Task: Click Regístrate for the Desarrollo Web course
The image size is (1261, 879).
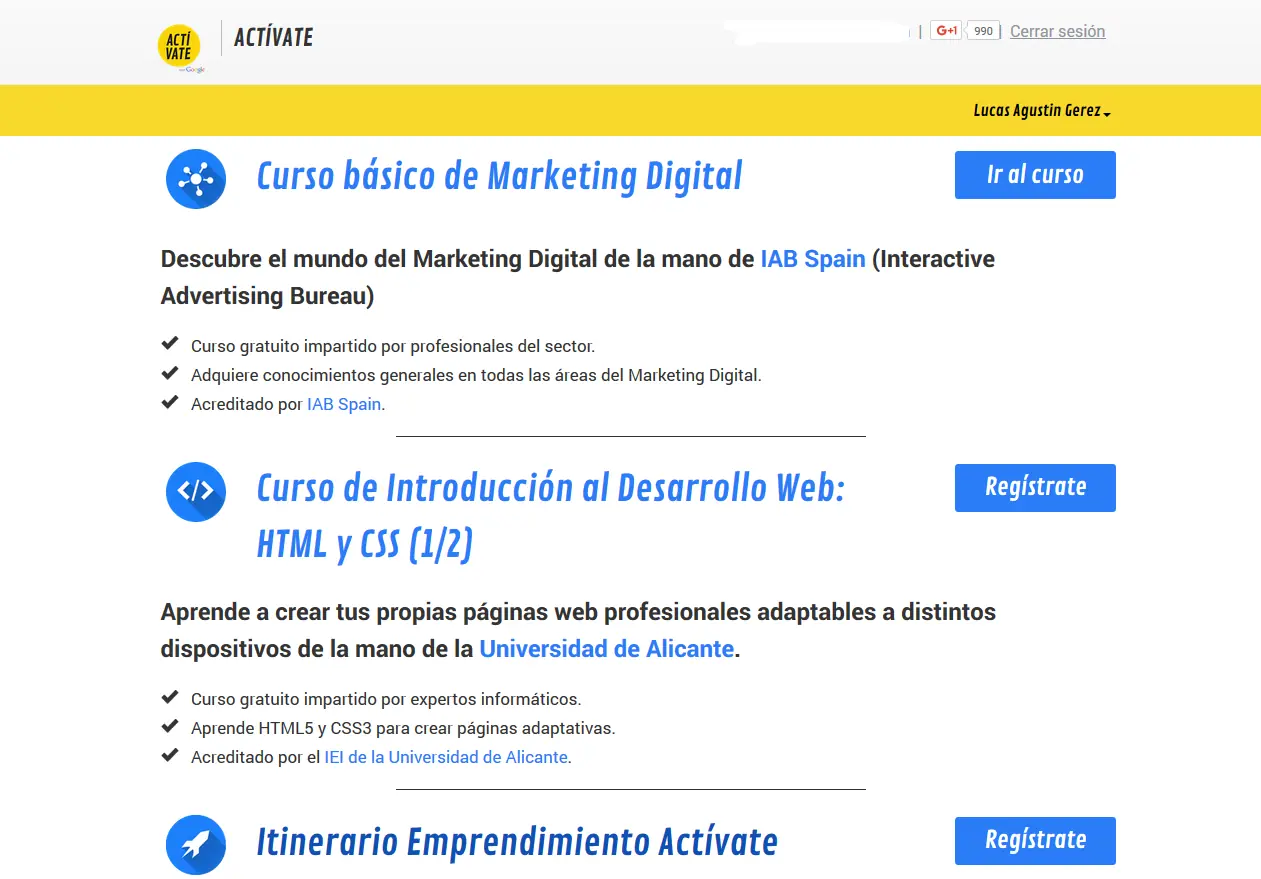Action: point(1035,488)
